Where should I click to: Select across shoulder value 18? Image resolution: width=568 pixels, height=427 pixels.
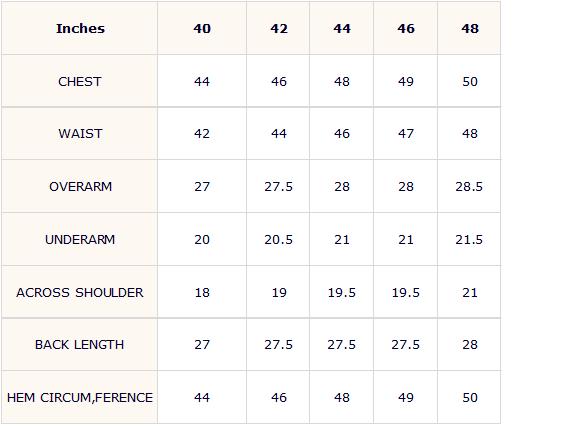[x=202, y=292]
